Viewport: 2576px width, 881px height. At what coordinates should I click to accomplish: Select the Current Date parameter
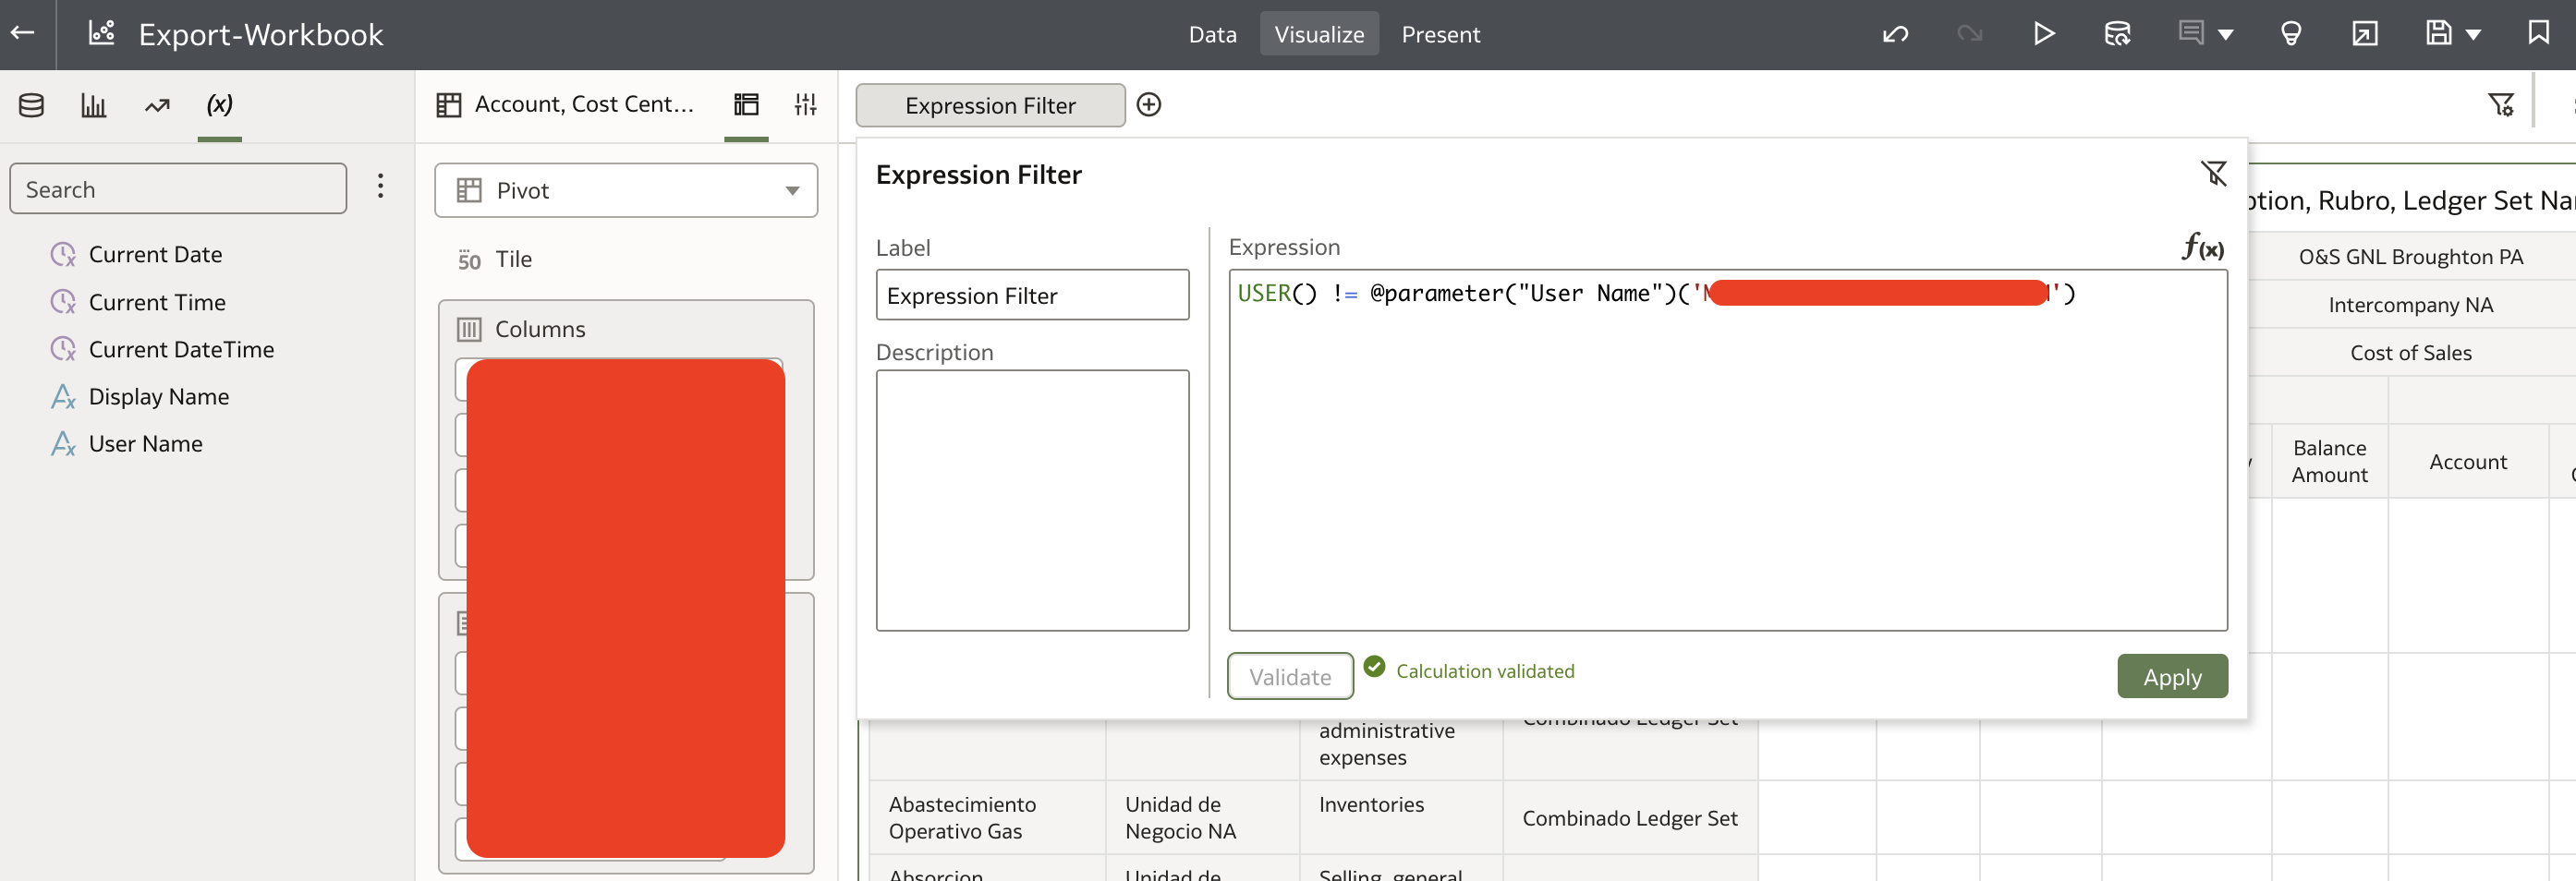155,254
